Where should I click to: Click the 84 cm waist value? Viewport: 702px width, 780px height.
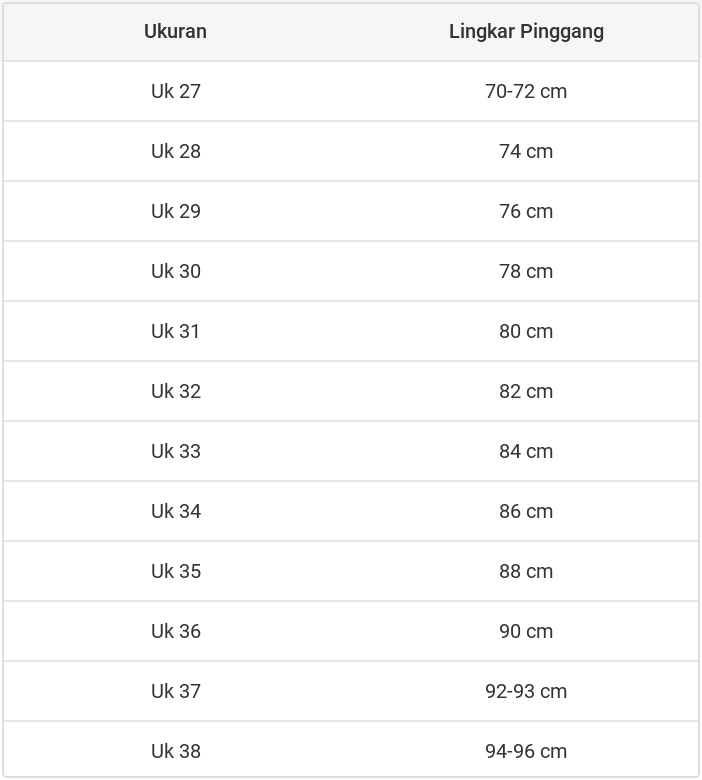pyautogui.click(x=526, y=451)
